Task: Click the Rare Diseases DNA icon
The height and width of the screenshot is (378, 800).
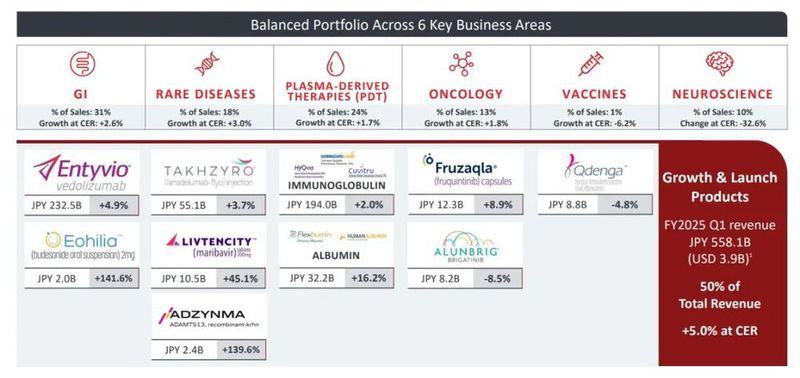Action: click(207, 65)
